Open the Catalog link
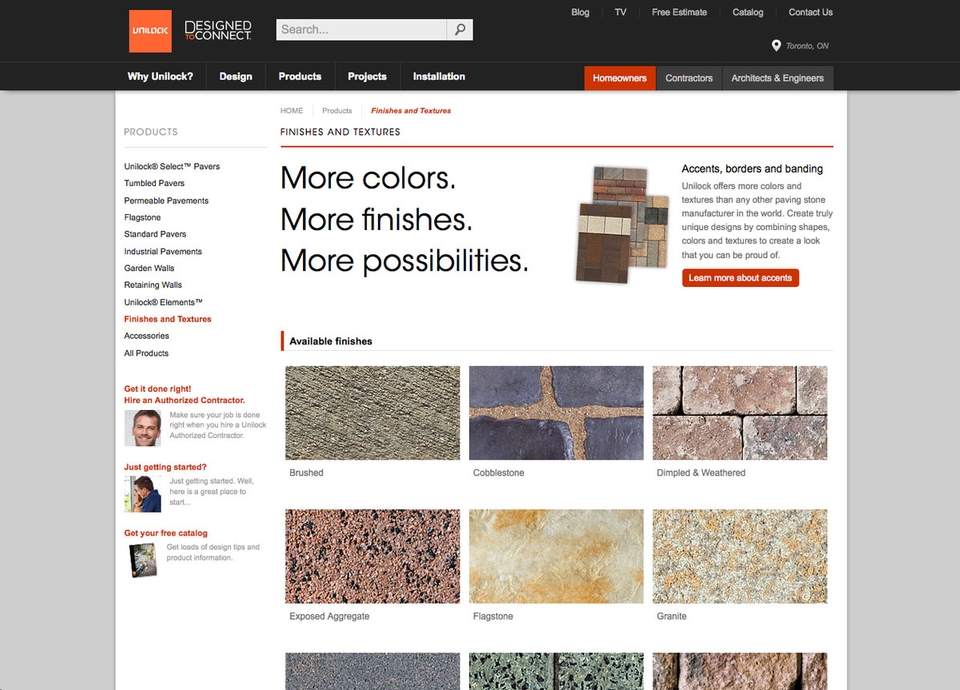The height and width of the screenshot is (690, 960). click(x=748, y=12)
